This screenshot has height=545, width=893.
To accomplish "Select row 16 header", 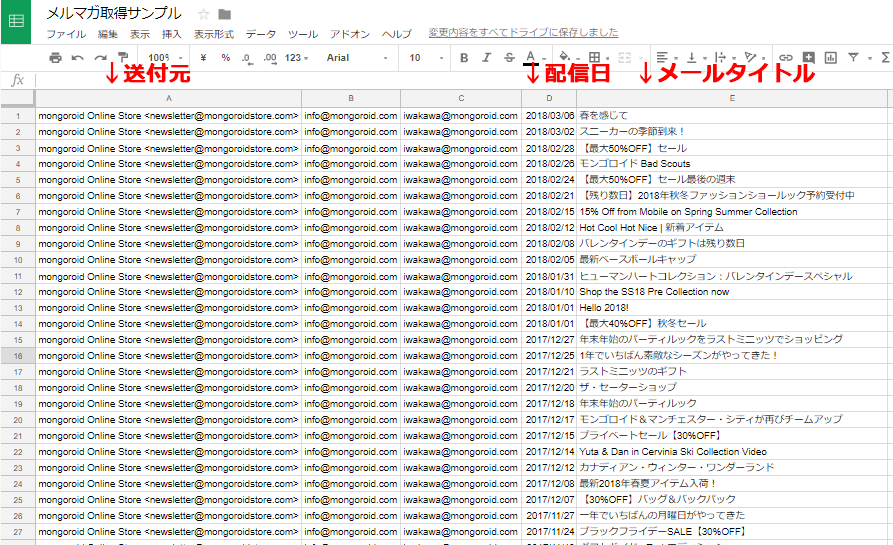I will coord(18,356).
